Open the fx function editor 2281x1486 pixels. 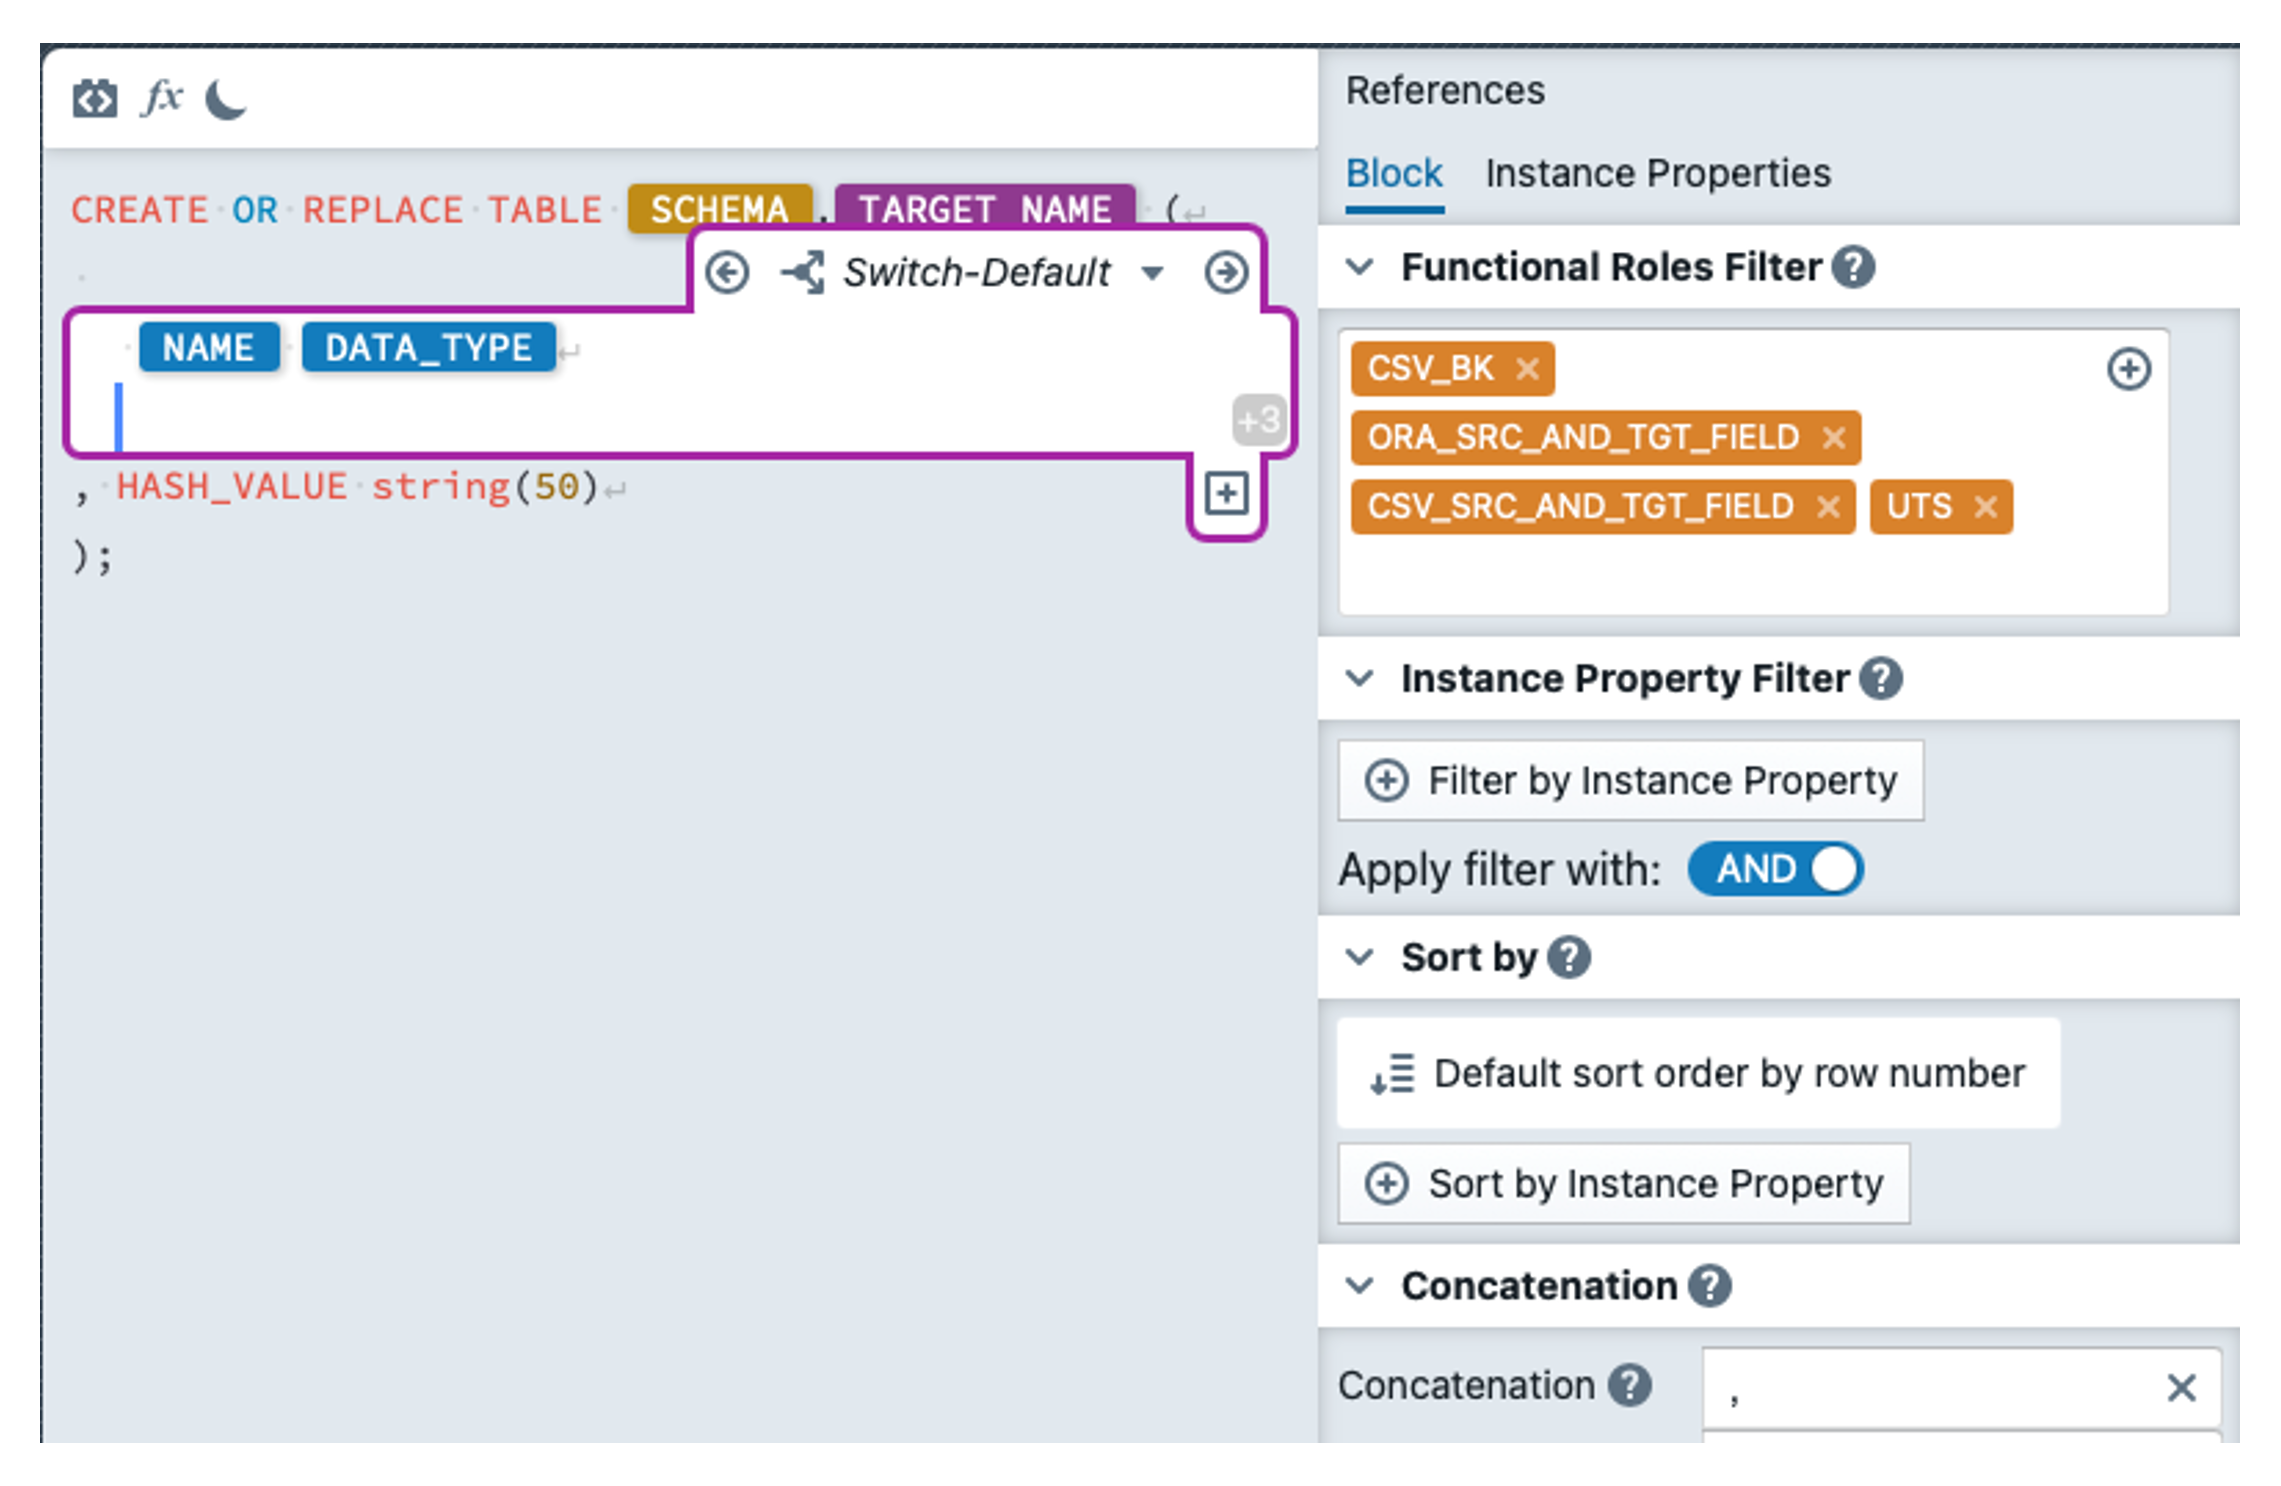tap(162, 97)
